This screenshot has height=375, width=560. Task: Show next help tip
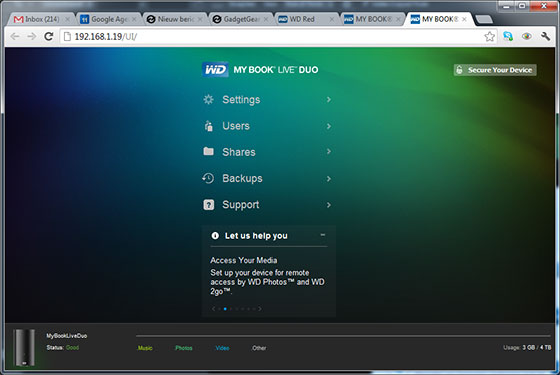(x=260, y=309)
